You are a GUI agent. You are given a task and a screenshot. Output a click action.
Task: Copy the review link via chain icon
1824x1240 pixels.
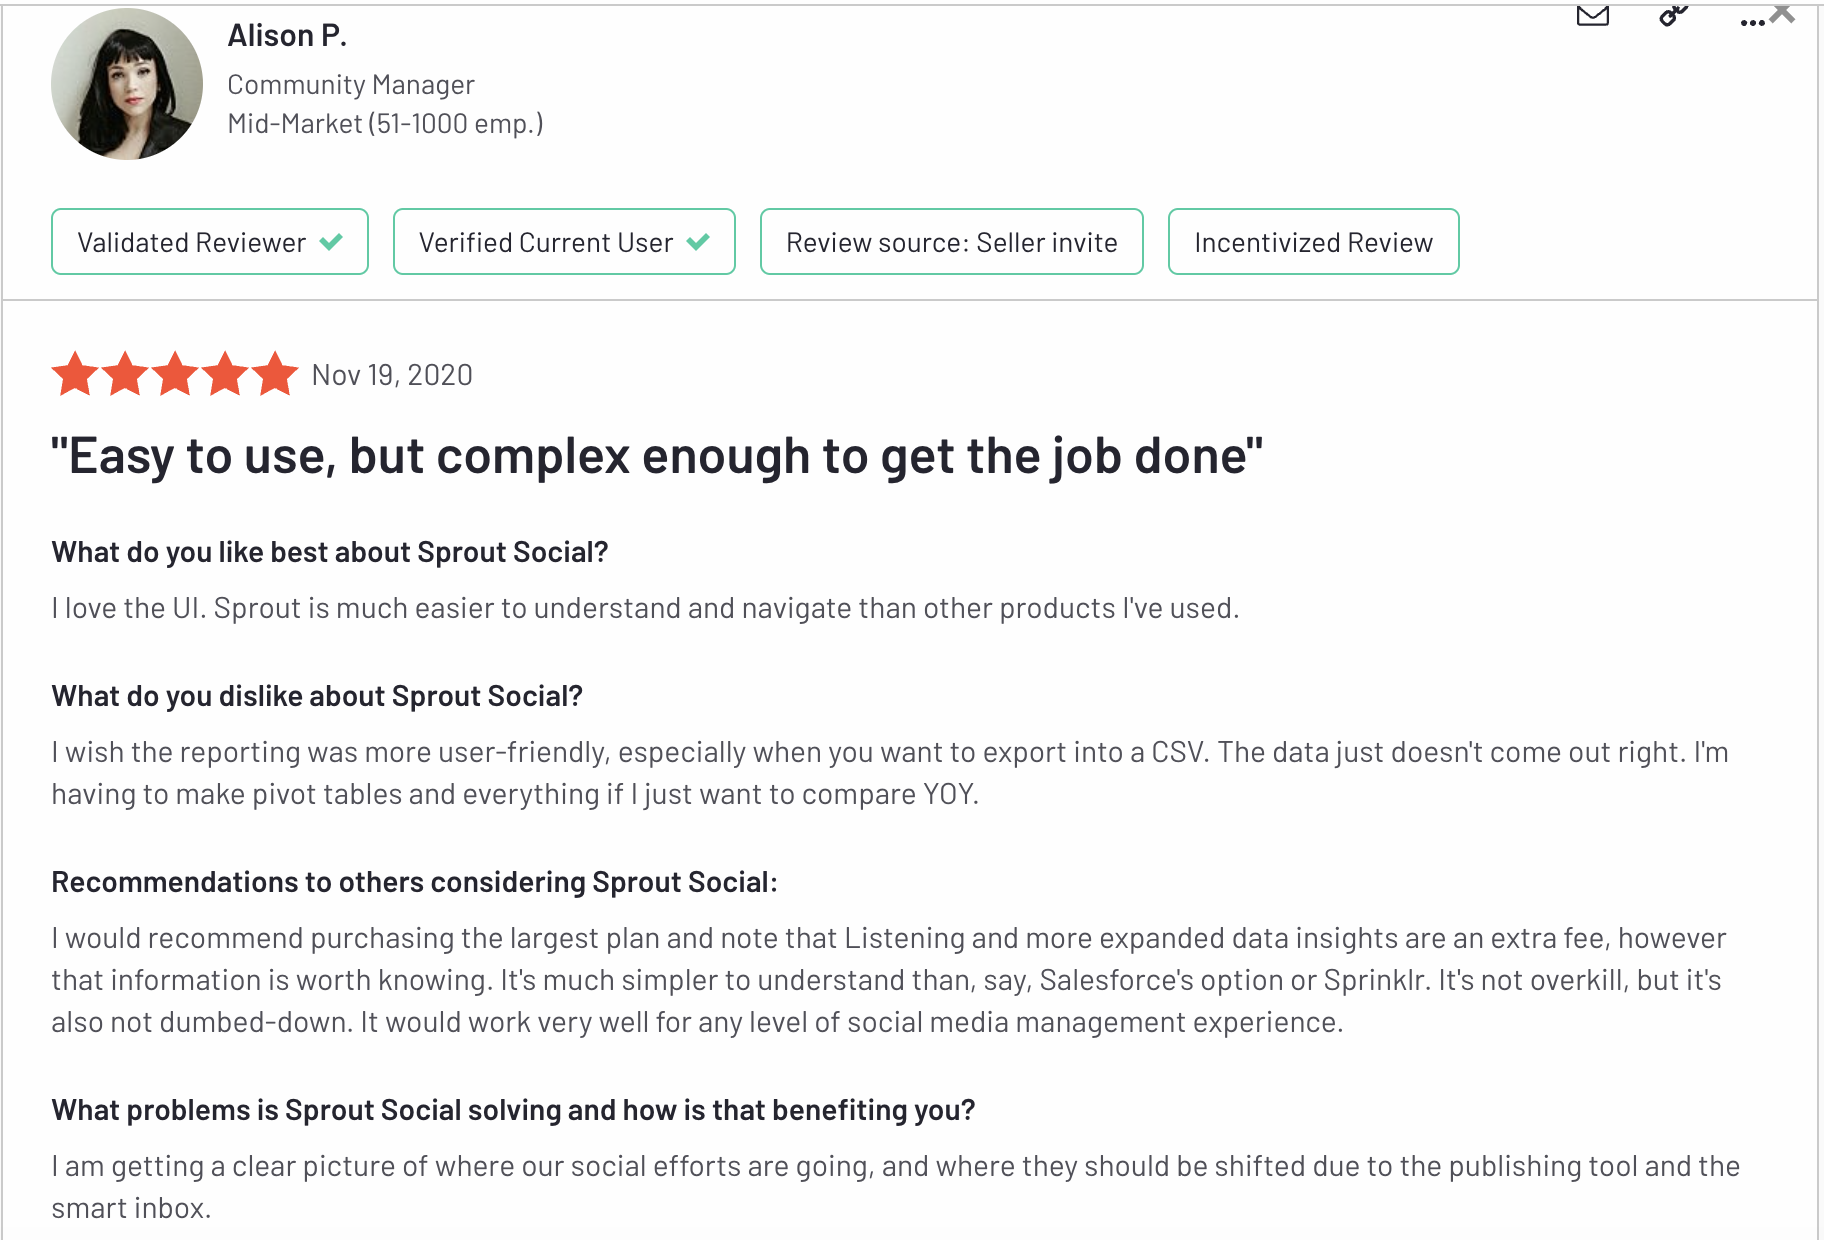1673,15
